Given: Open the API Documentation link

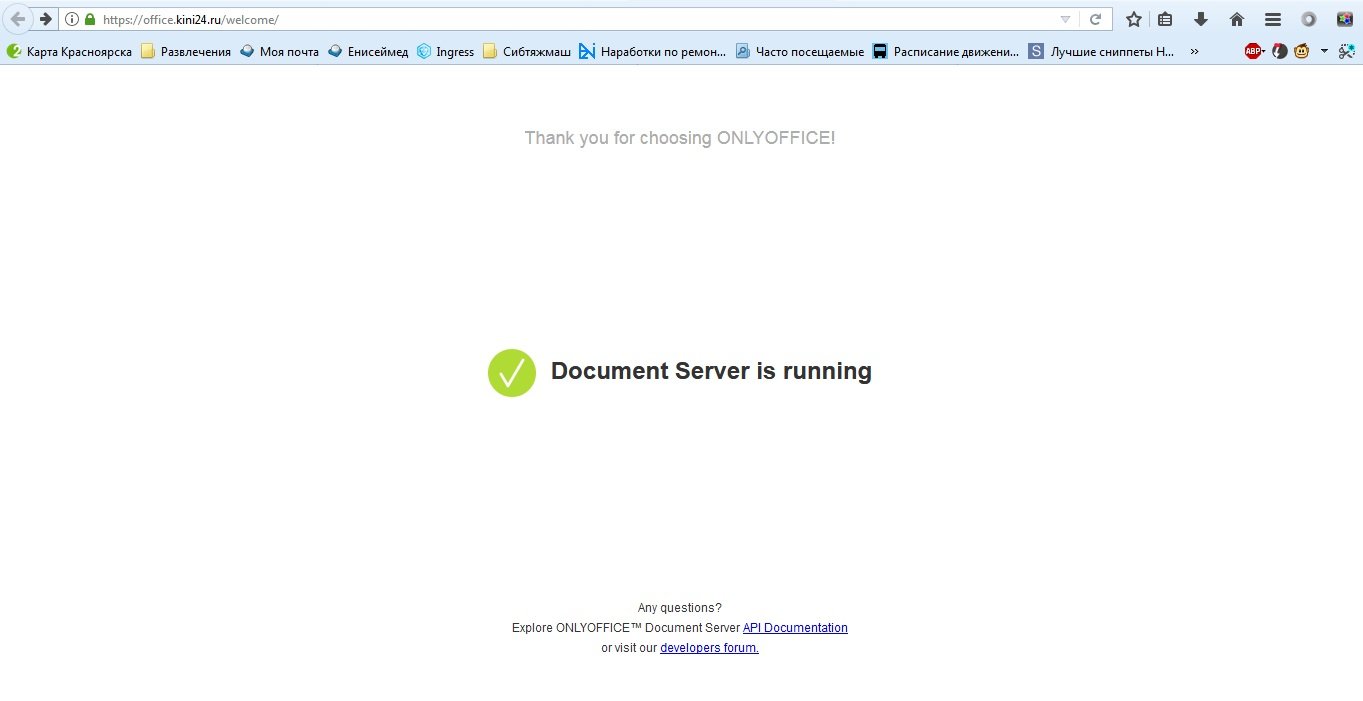Looking at the screenshot, I should pyautogui.click(x=795, y=628).
